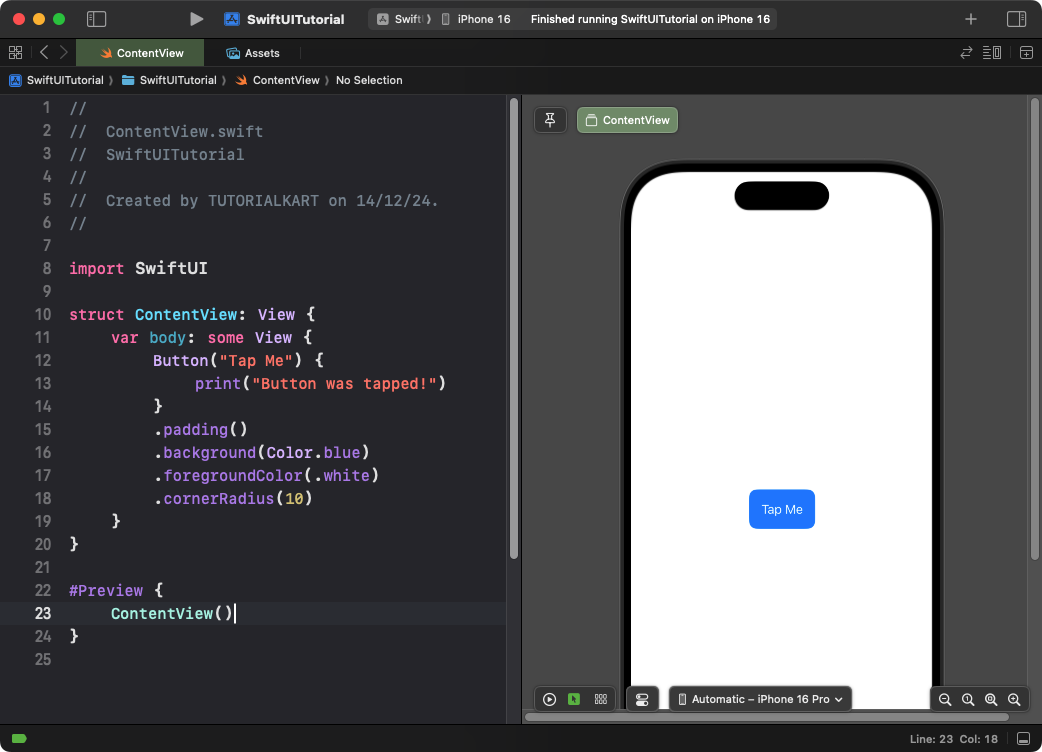Screen dimensions: 1042x752
Task: Toggle zoom to actual size magnifier
Action: [x=968, y=699]
